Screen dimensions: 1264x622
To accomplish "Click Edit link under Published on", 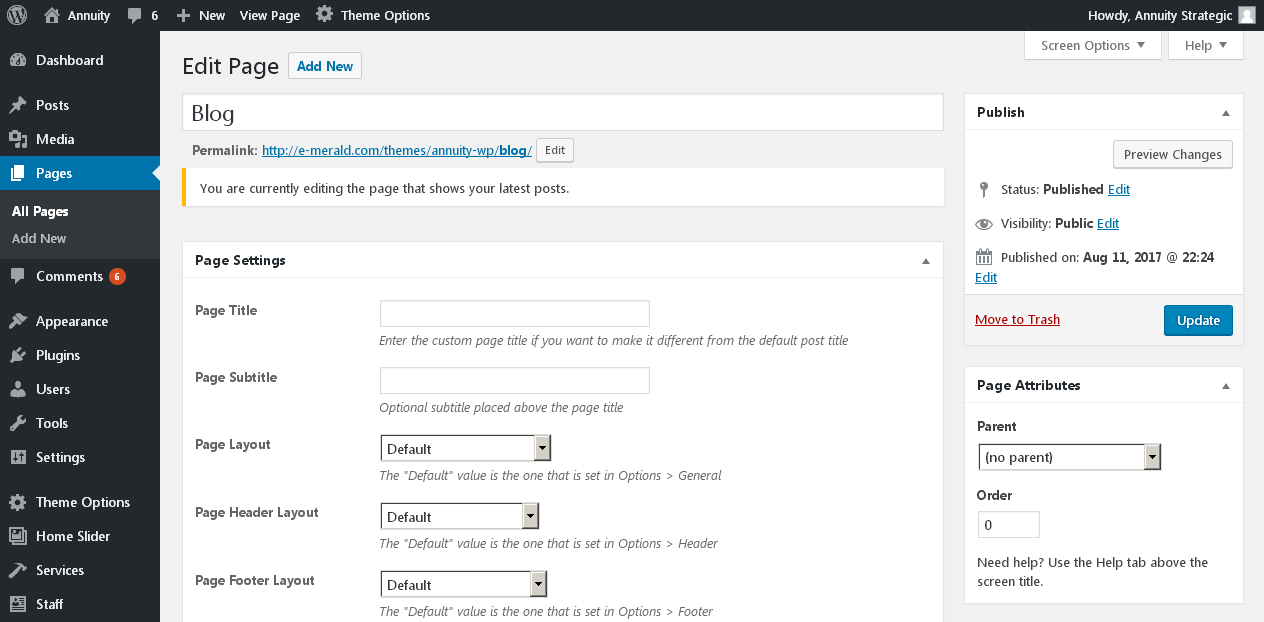I will [x=986, y=277].
